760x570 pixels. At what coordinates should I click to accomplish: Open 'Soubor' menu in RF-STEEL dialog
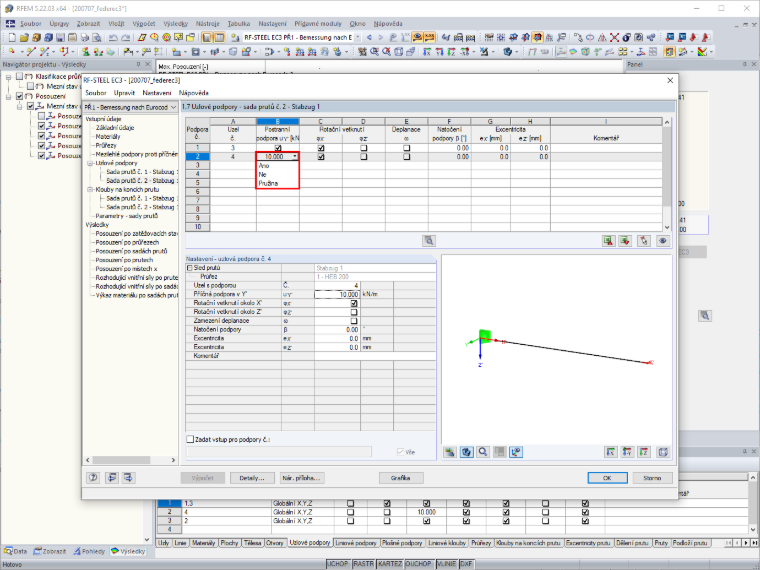tap(95, 93)
